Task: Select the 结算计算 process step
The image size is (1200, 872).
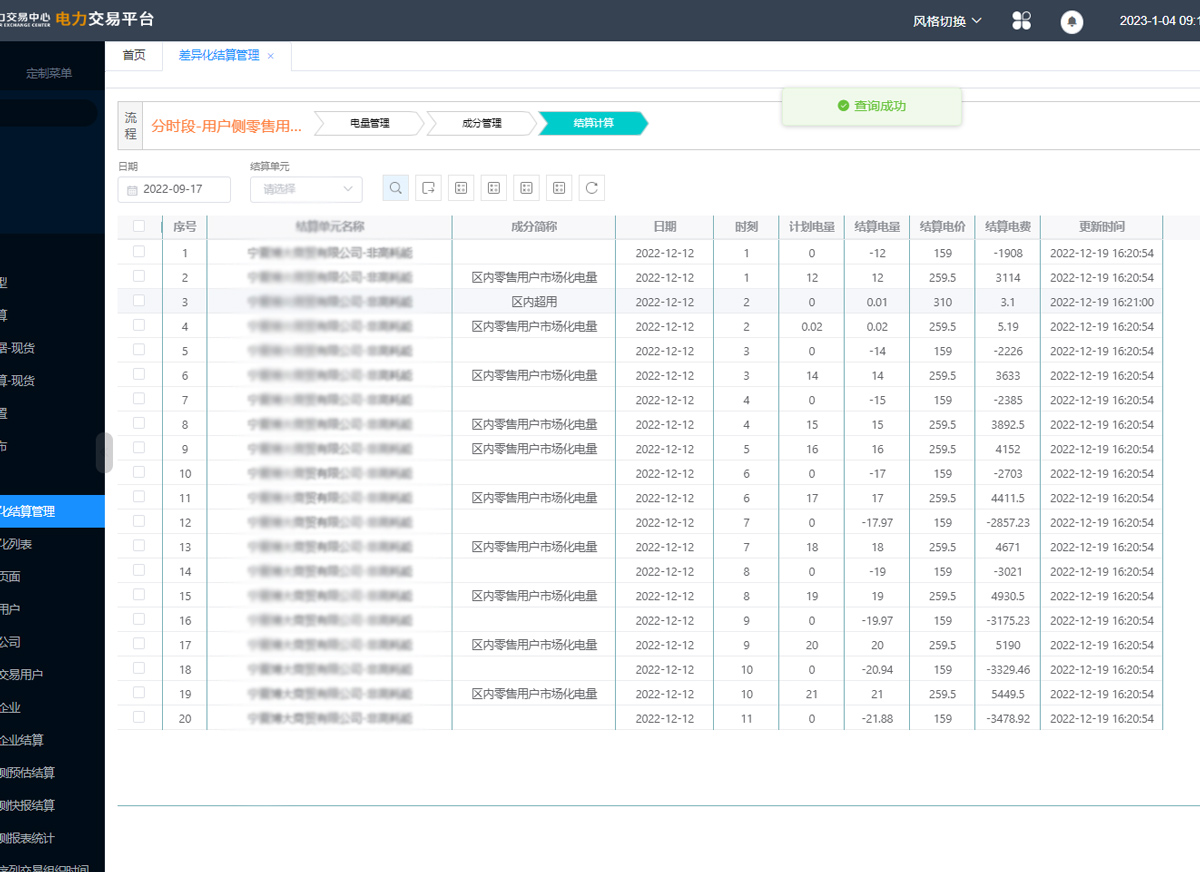Action: [593, 123]
